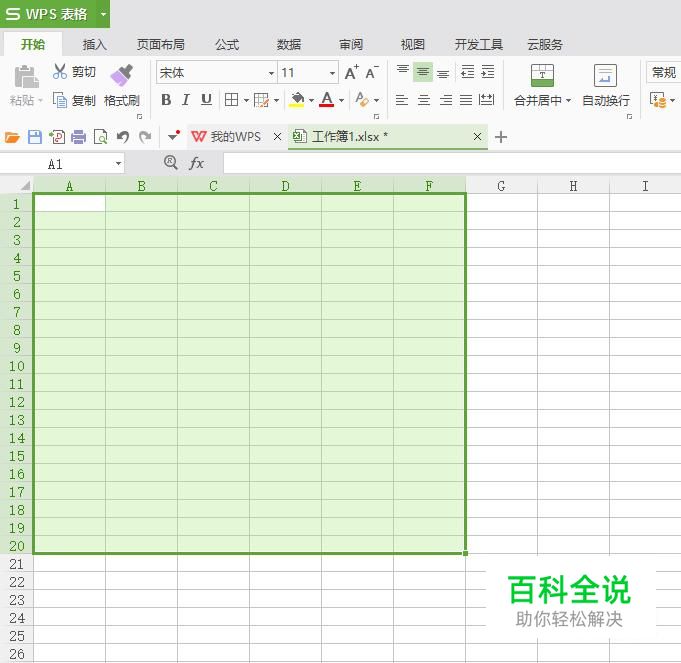
Task: Click the clear format eraser icon
Action: point(361,99)
